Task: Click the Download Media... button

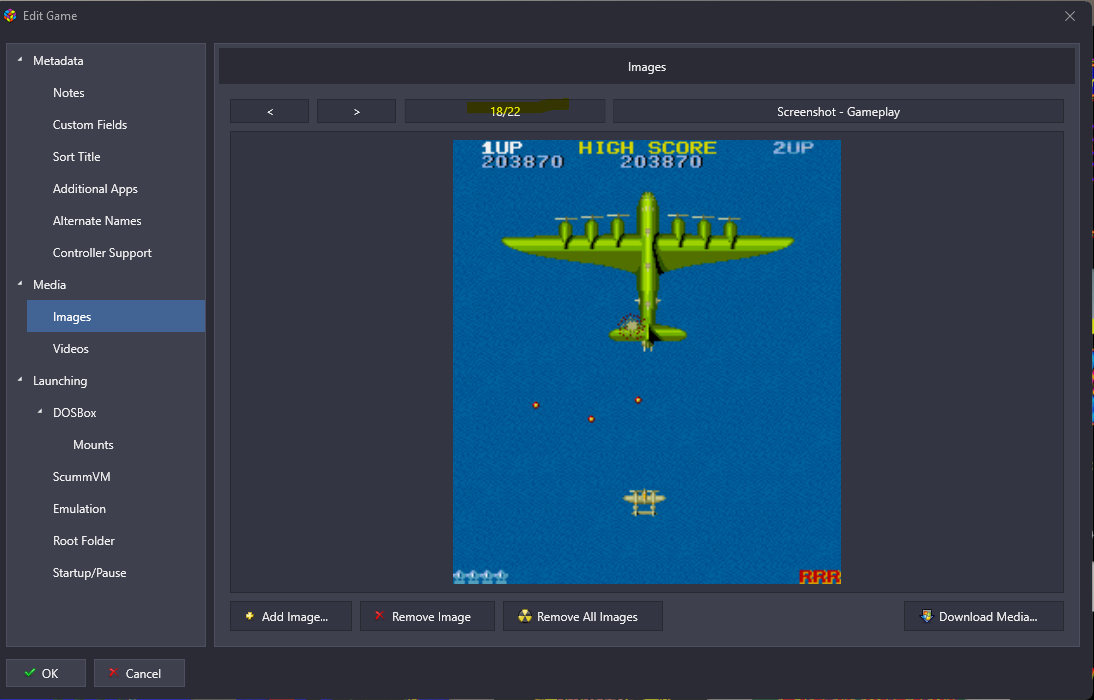Action: click(x=984, y=616)
